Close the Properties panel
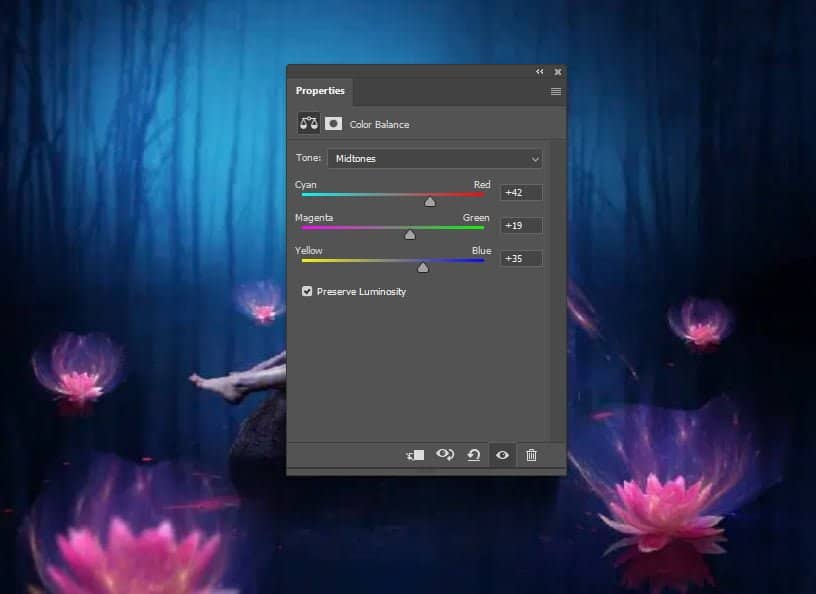The width and height of the screenshot is (816, 594). [558, 72]
